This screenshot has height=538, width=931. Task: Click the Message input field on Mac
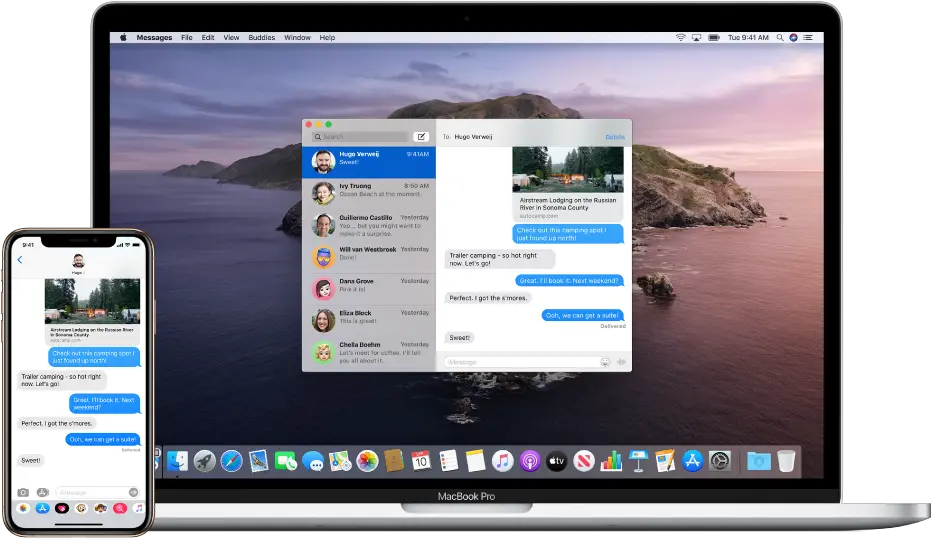click(x=520, y=362)
